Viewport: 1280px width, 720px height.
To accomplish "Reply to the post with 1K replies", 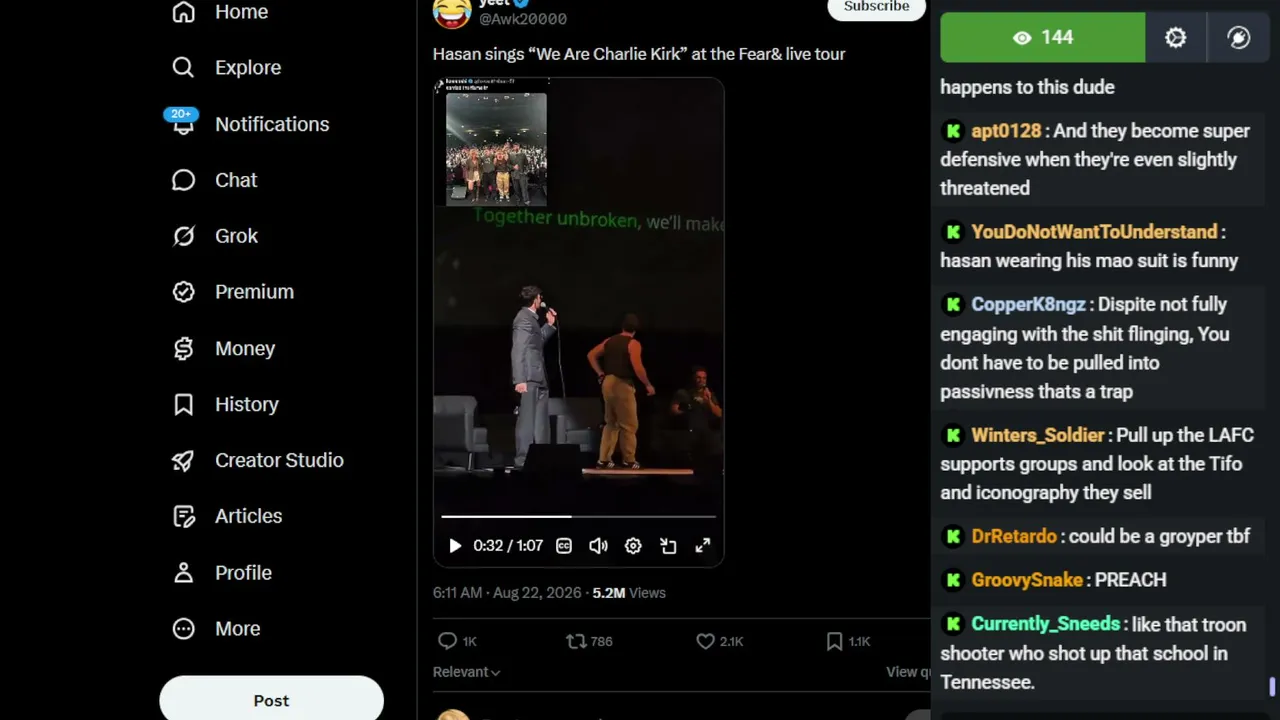I will [457, 641].
